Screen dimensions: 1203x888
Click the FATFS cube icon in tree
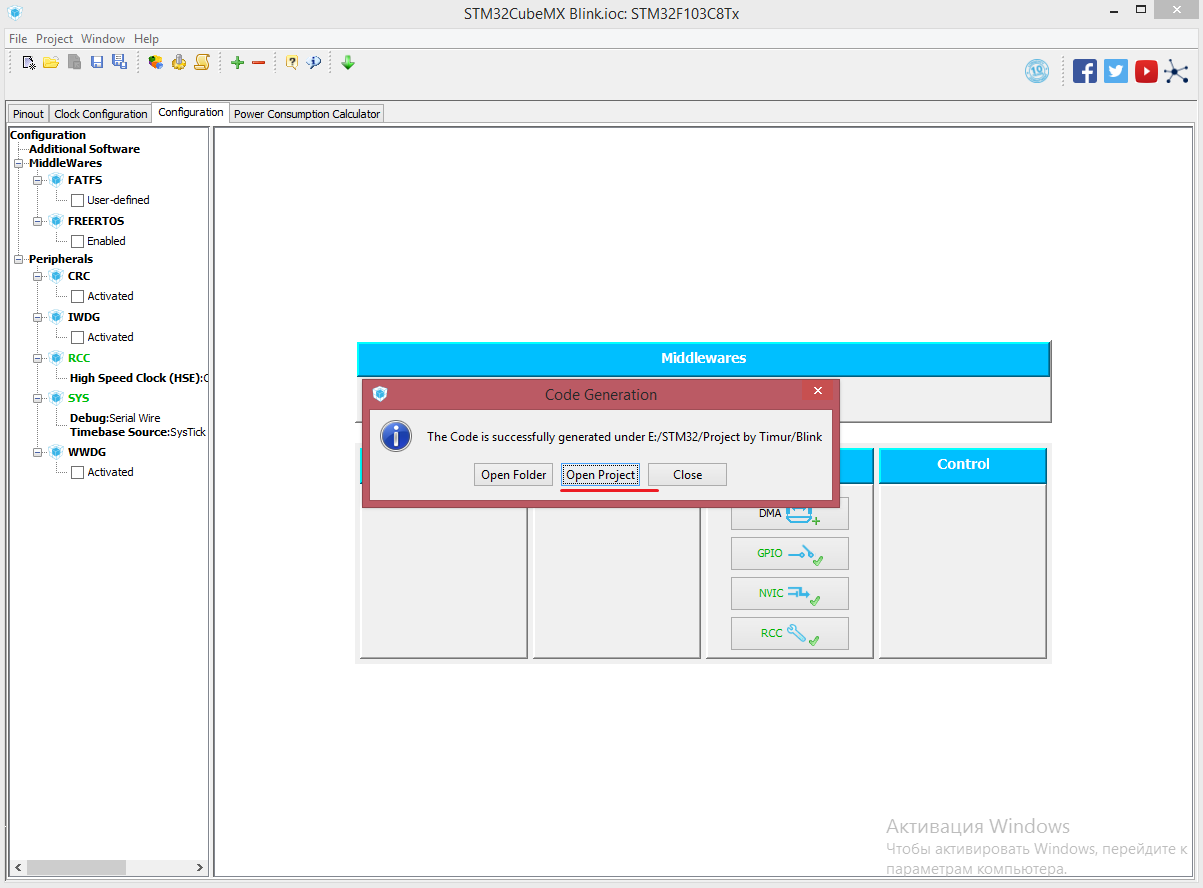click(x=57, y=180)
